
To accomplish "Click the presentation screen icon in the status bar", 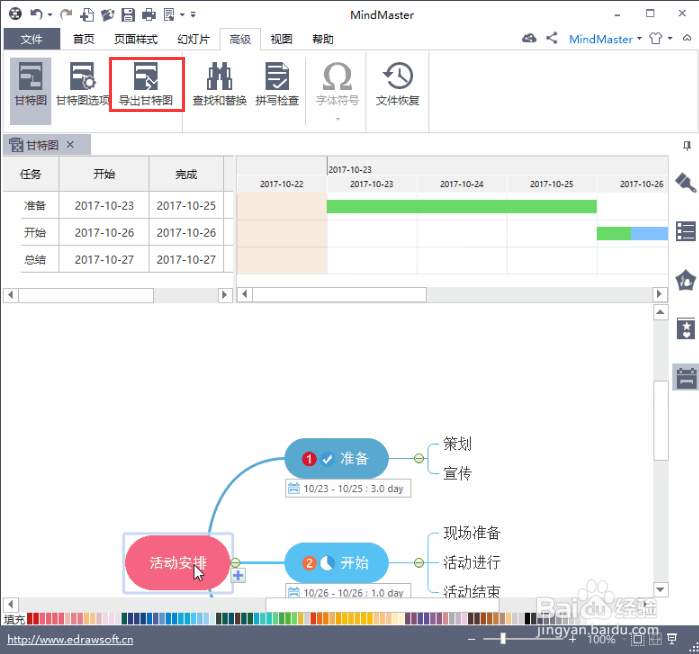I will [672, 639].
